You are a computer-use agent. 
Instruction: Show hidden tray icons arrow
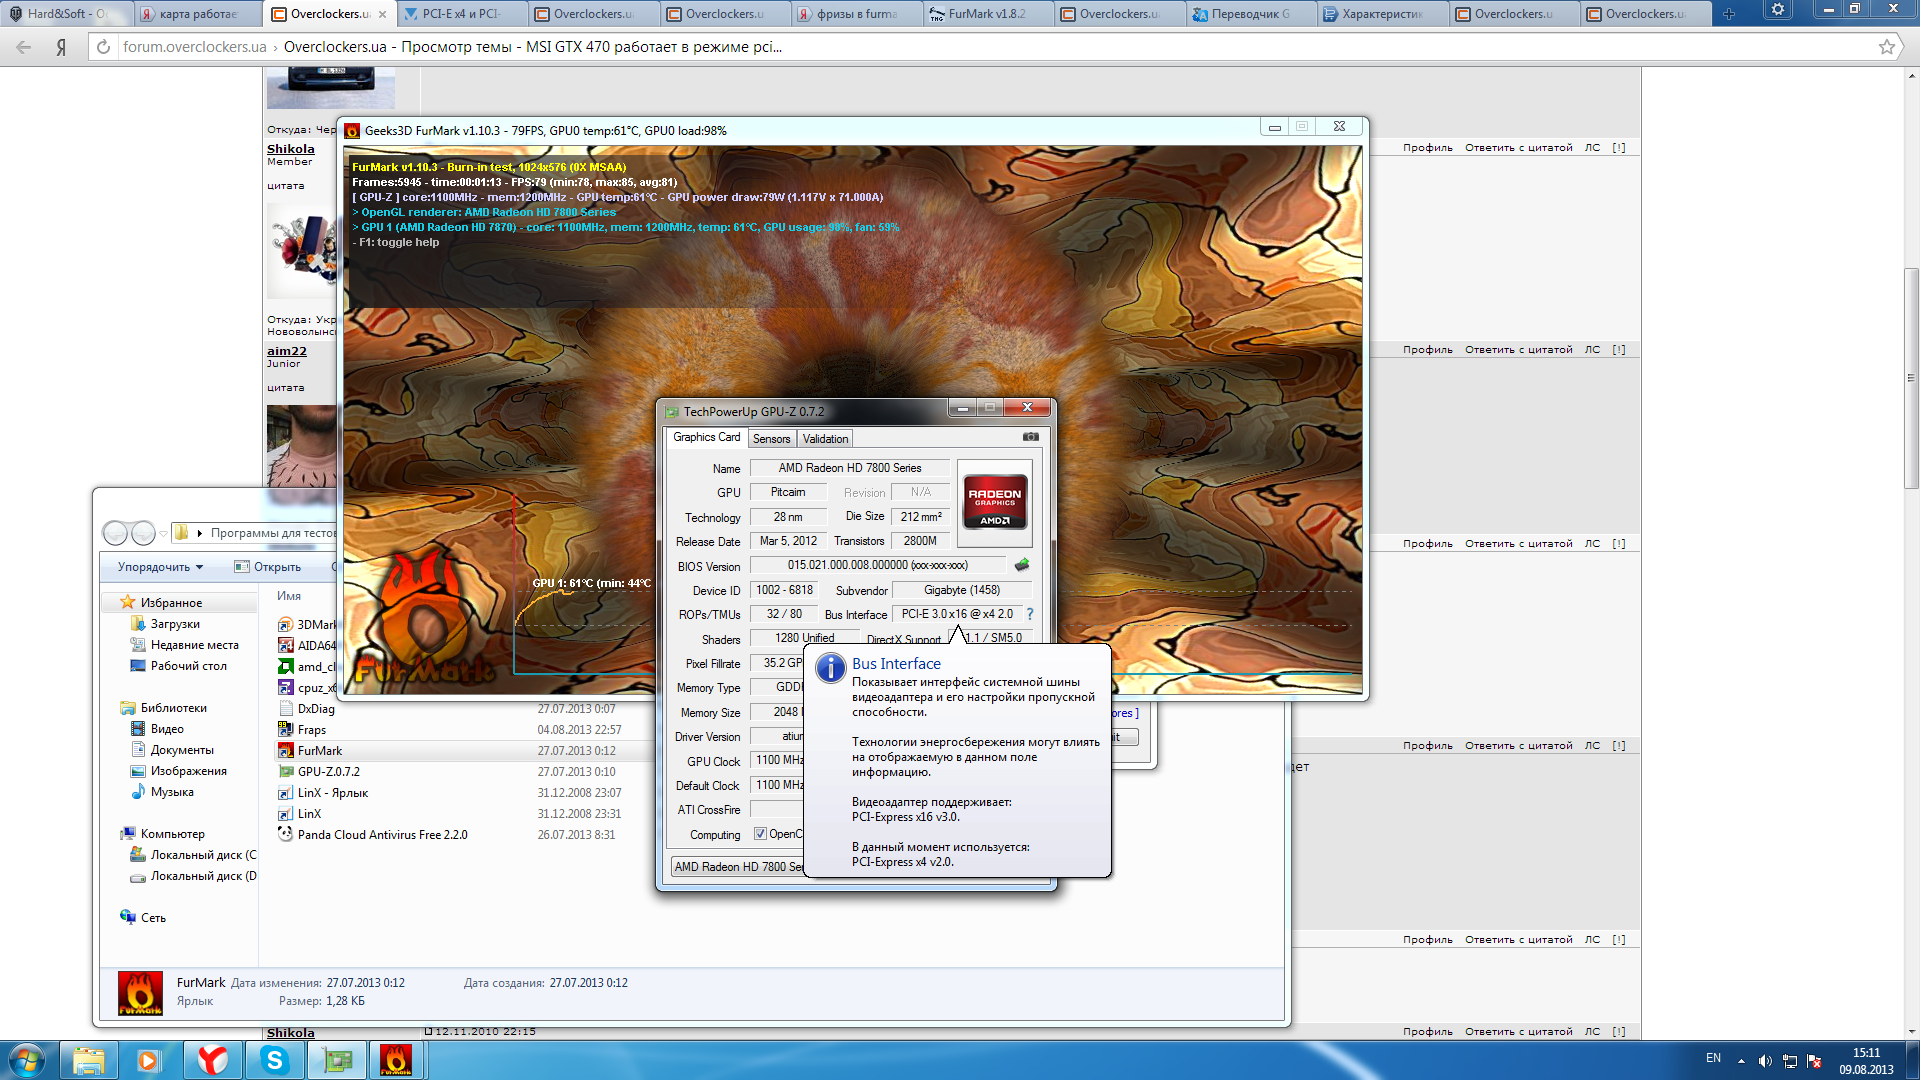(1741, 1061)
